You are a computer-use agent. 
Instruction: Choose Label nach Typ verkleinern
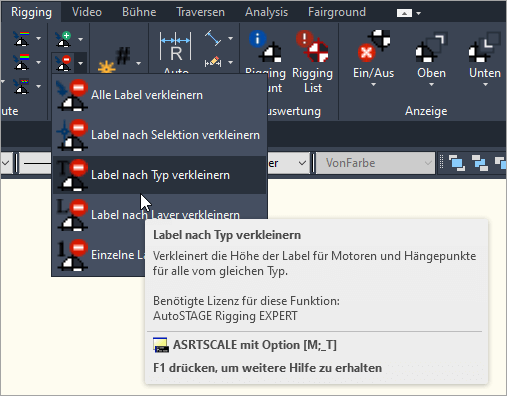(160, 175)
